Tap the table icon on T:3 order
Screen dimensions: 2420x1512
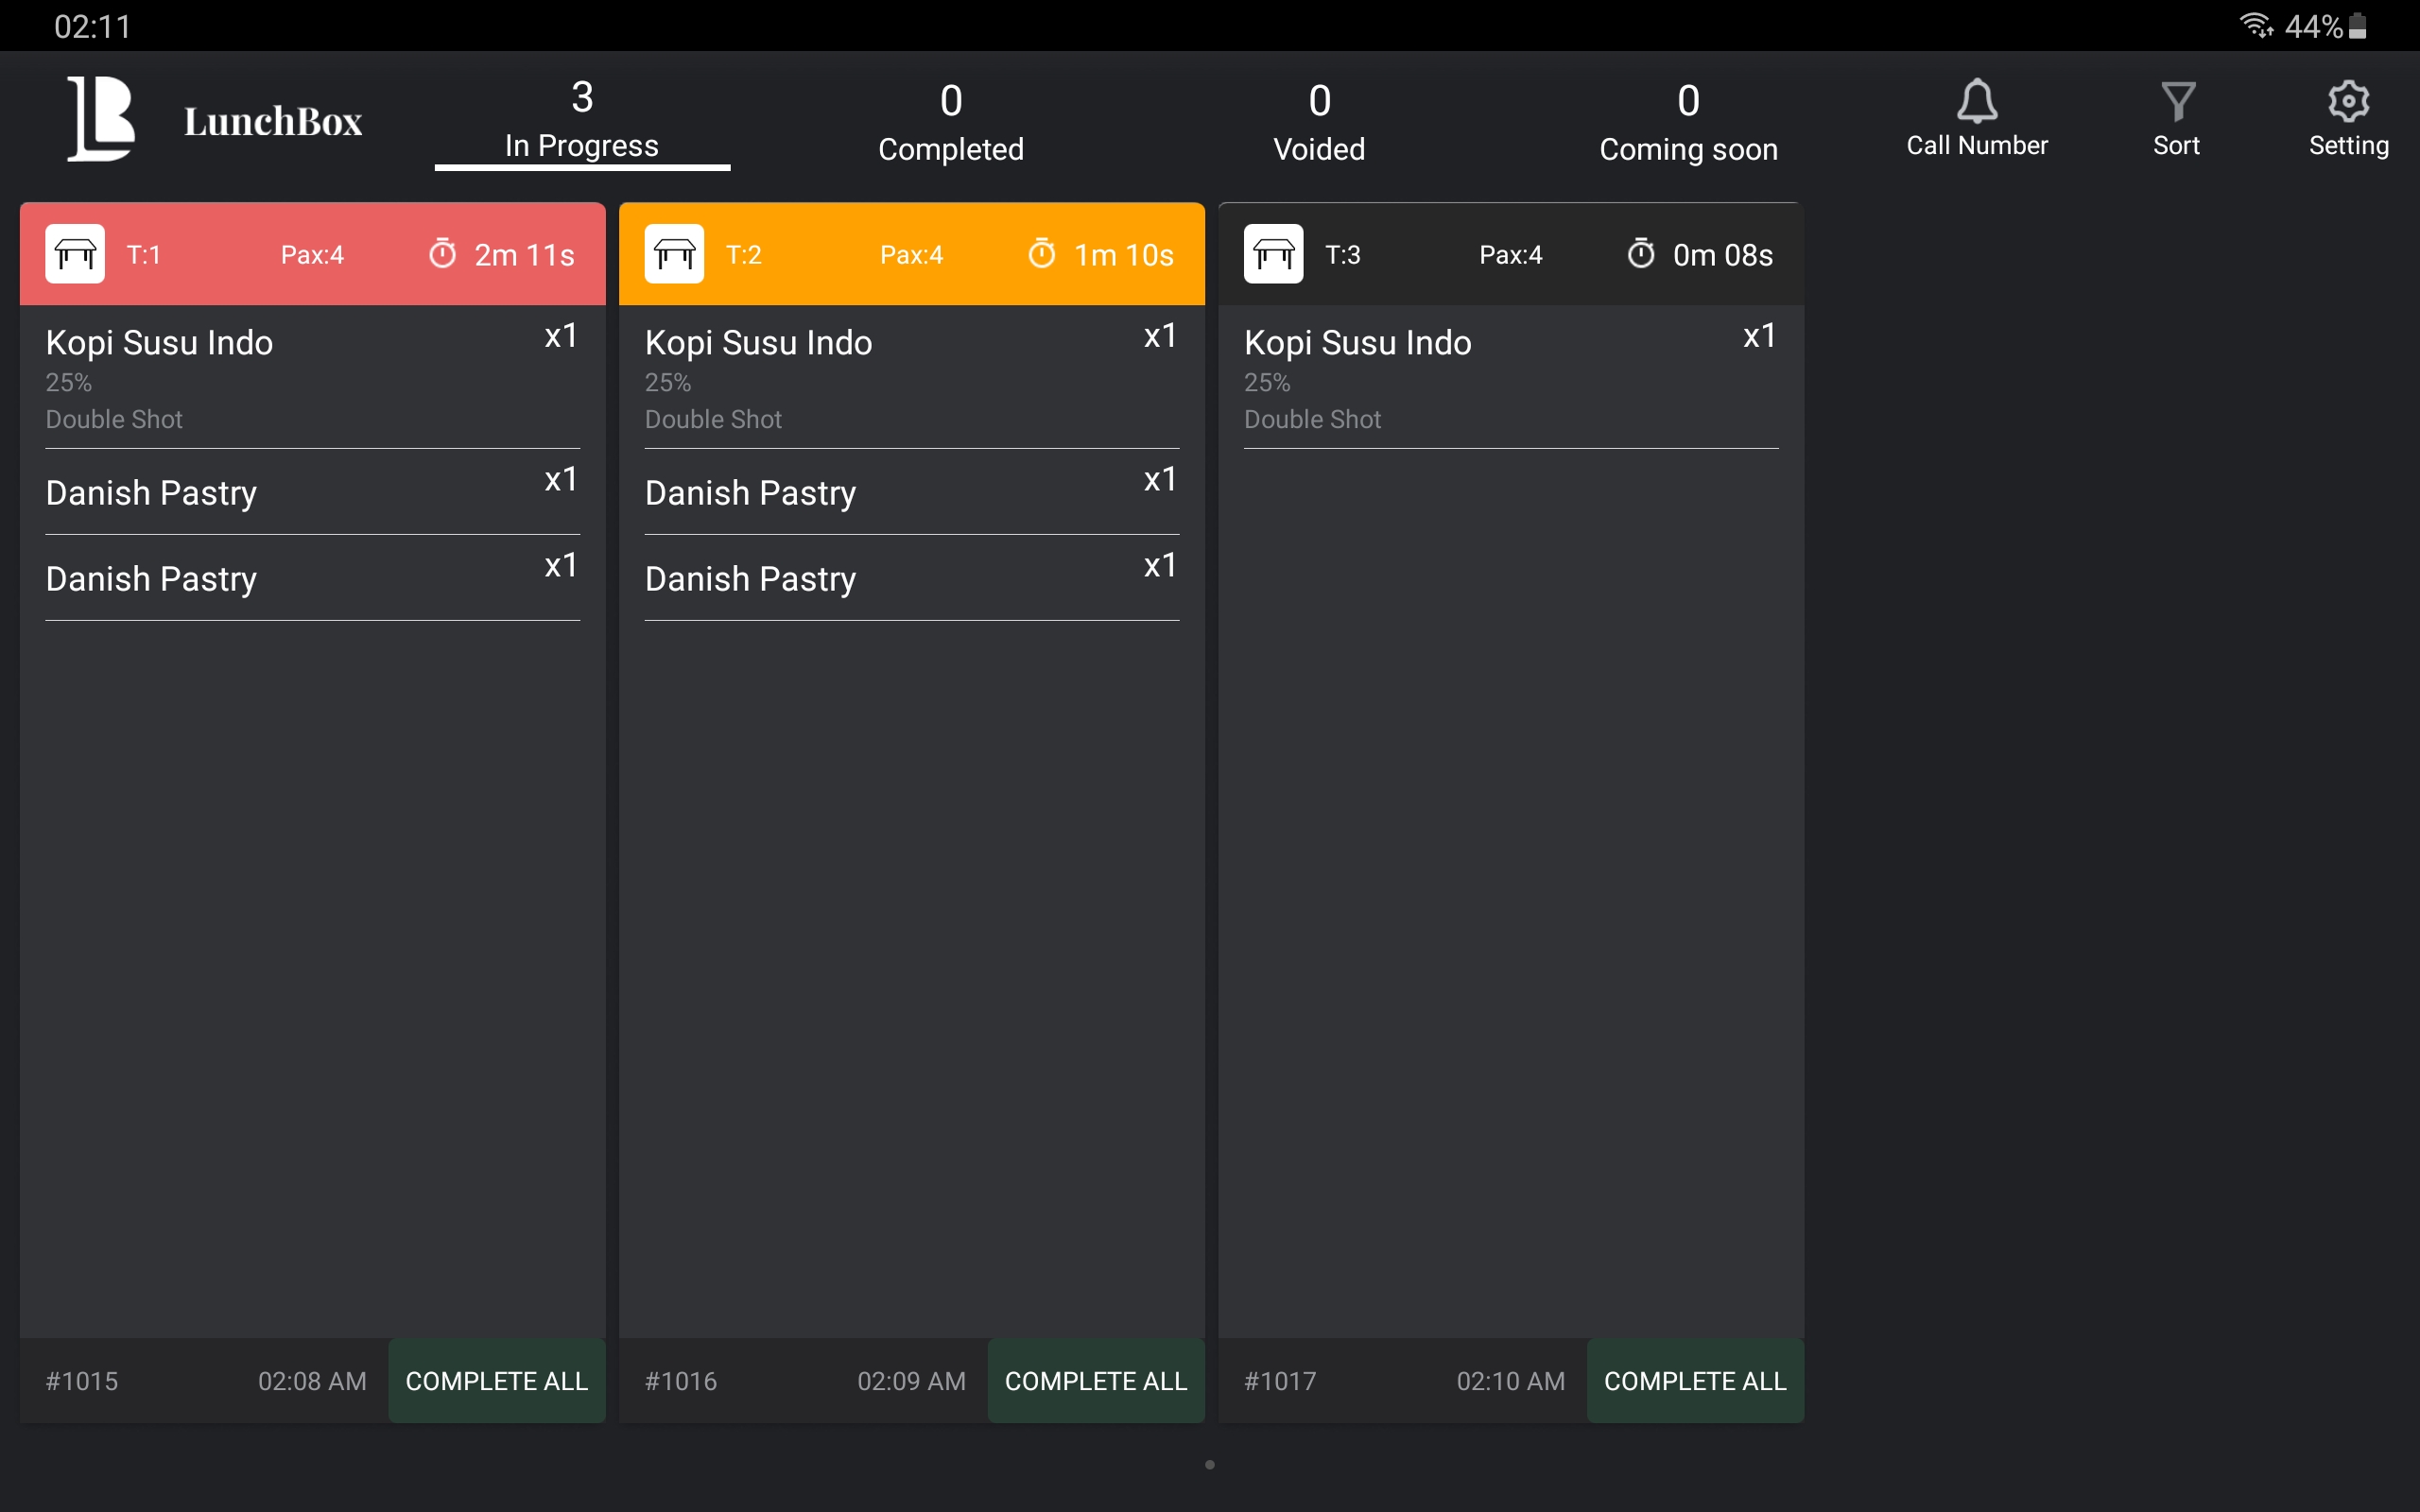point(1273,254)
